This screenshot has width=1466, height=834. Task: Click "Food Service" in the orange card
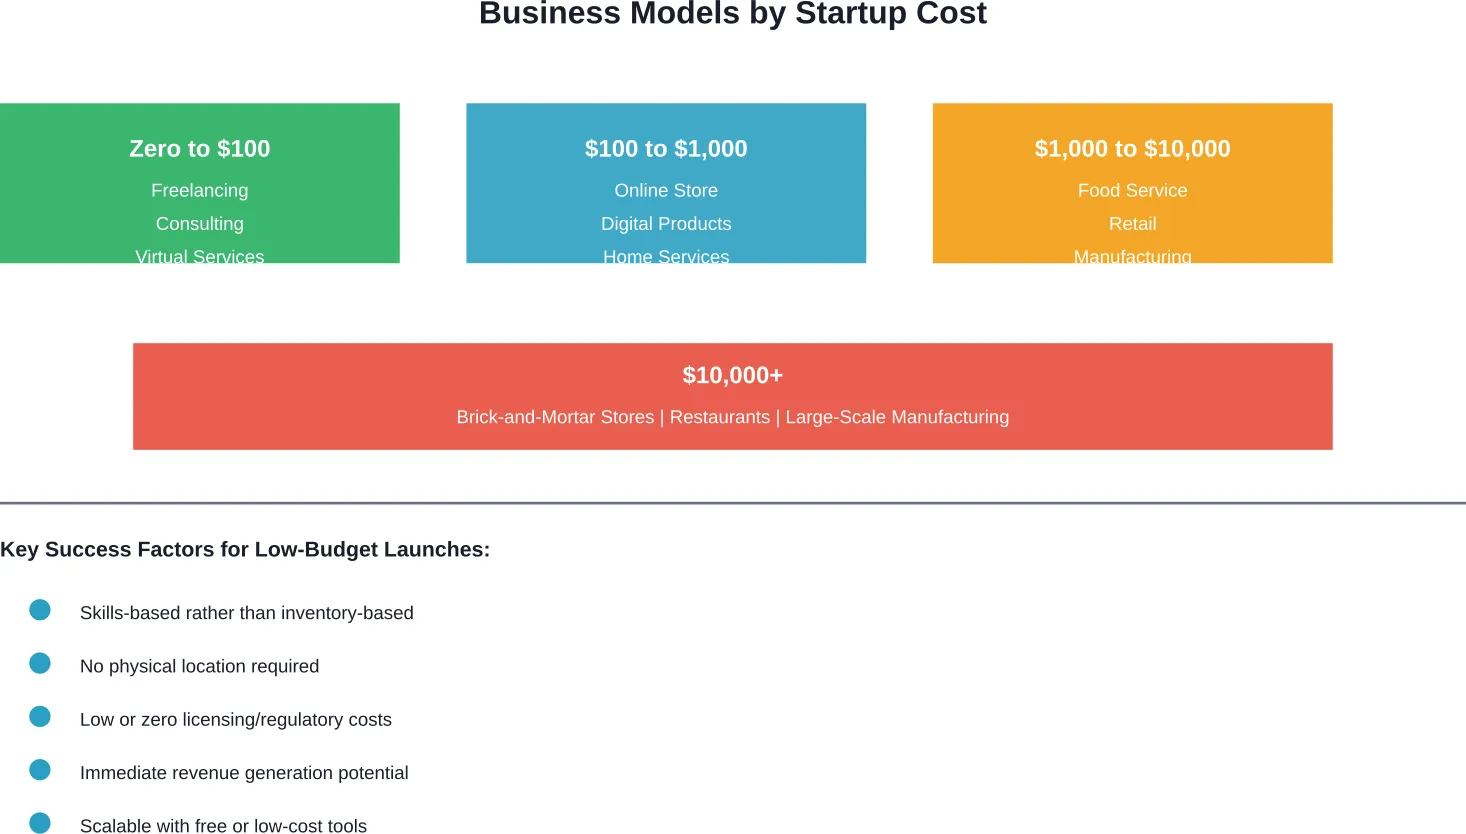click(x=1132, y=191)
